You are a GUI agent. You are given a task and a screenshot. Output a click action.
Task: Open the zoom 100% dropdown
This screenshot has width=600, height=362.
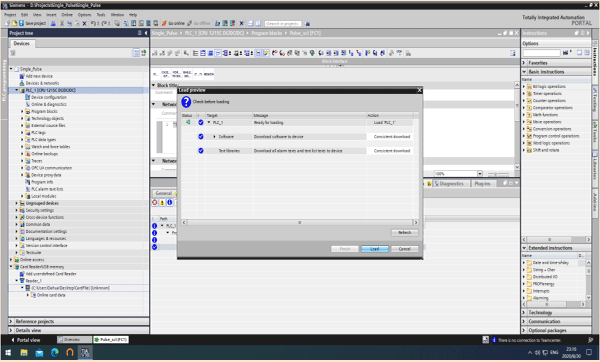click(x=480, y=174)
